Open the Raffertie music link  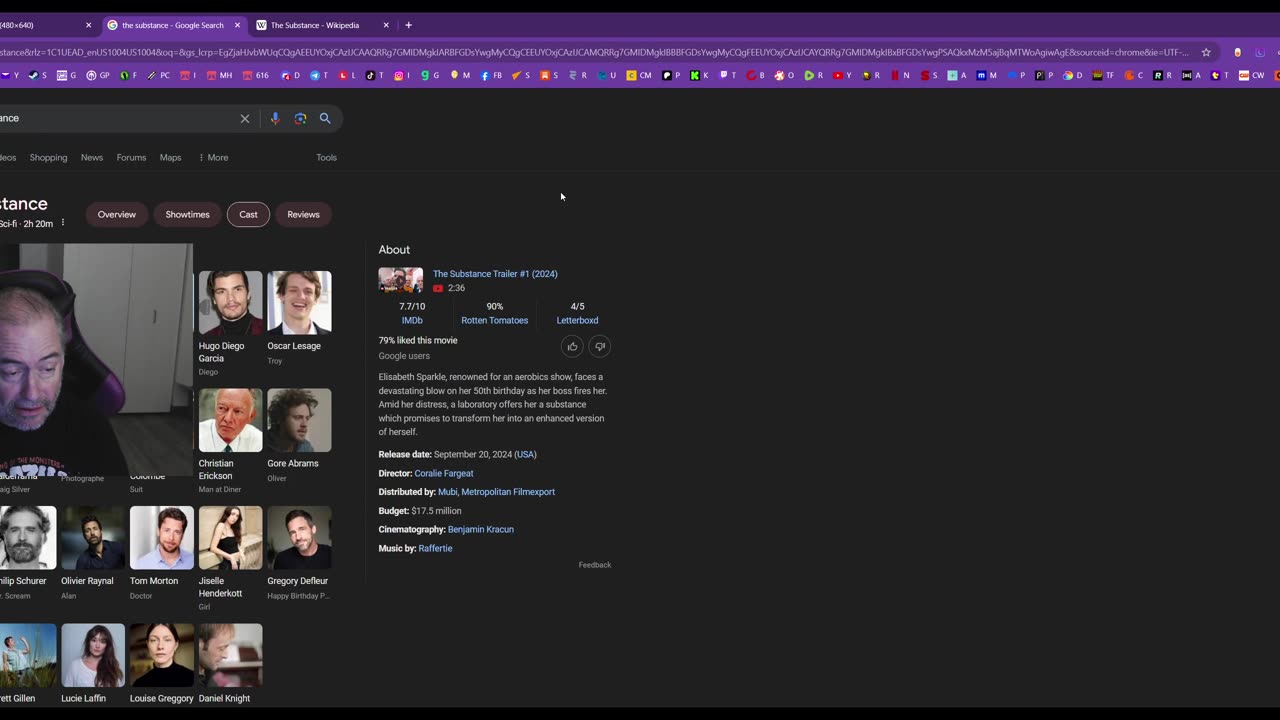[x=435, y=548]
